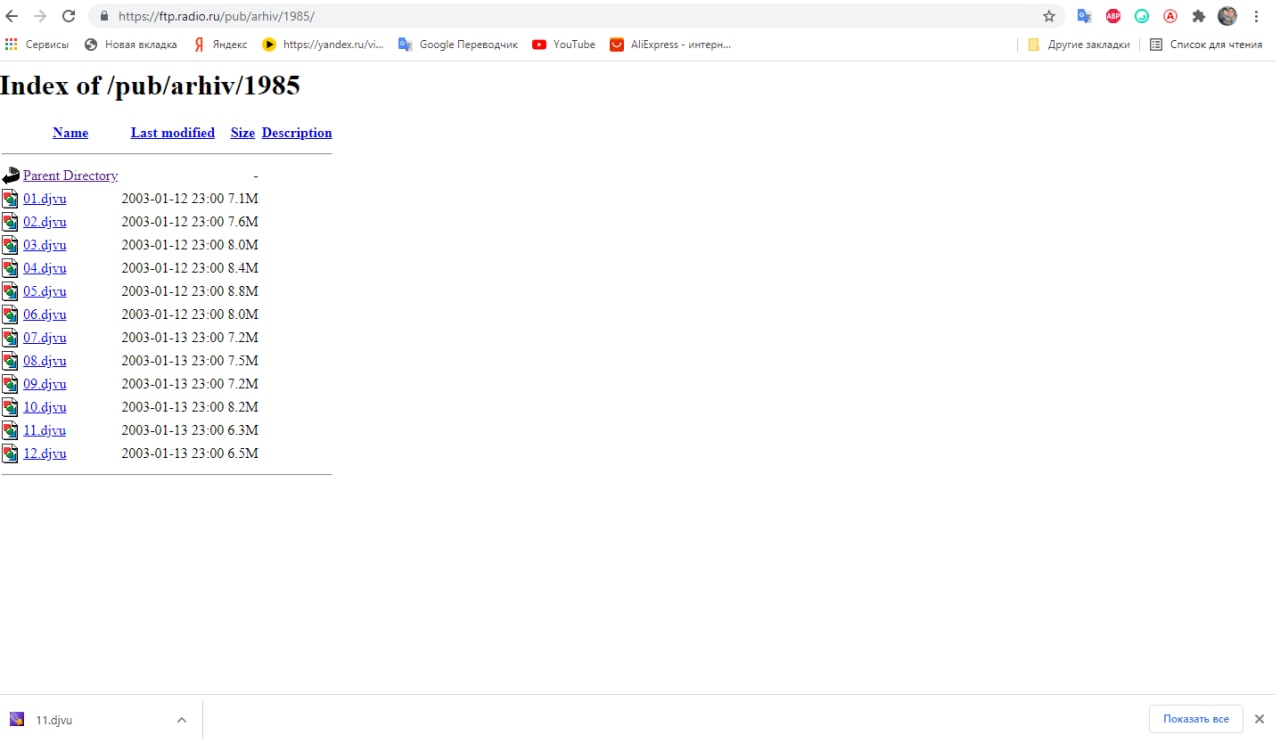Click the file icon beside 07.djvu
The width and height of the screenshot is (1280, 743).
pyautogui.click(x=10, y=337)
